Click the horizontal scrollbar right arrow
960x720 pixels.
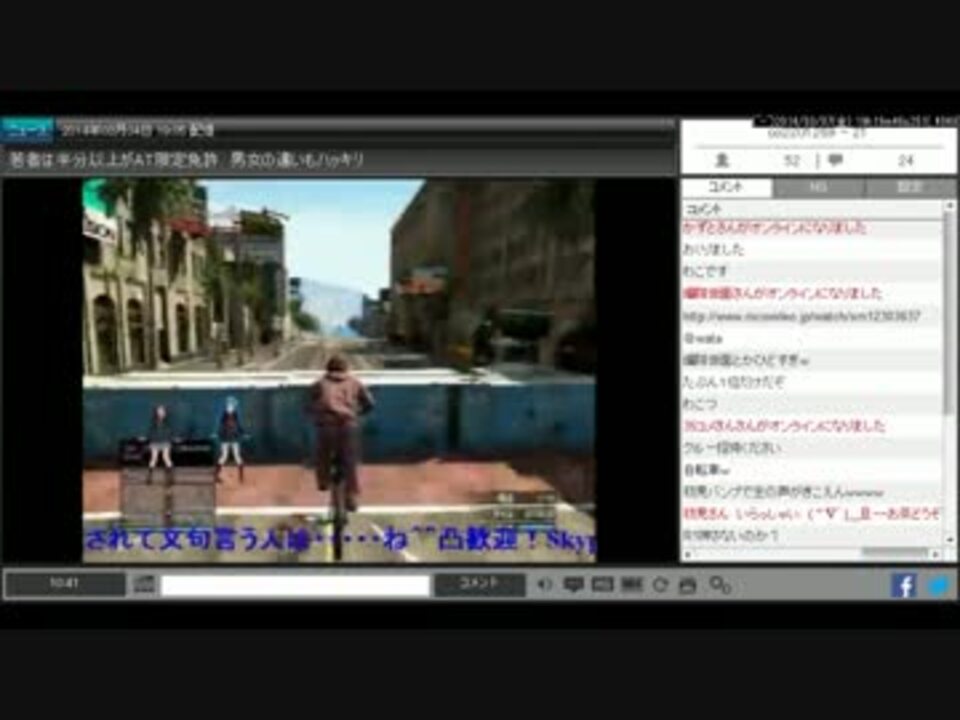point(936,553)
